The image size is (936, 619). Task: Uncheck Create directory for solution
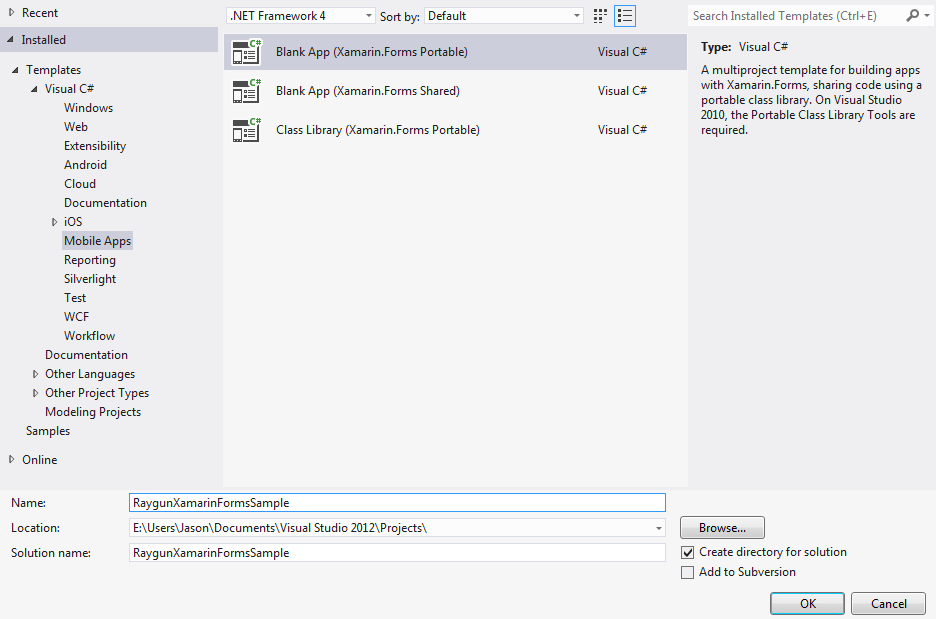[688, 552]
